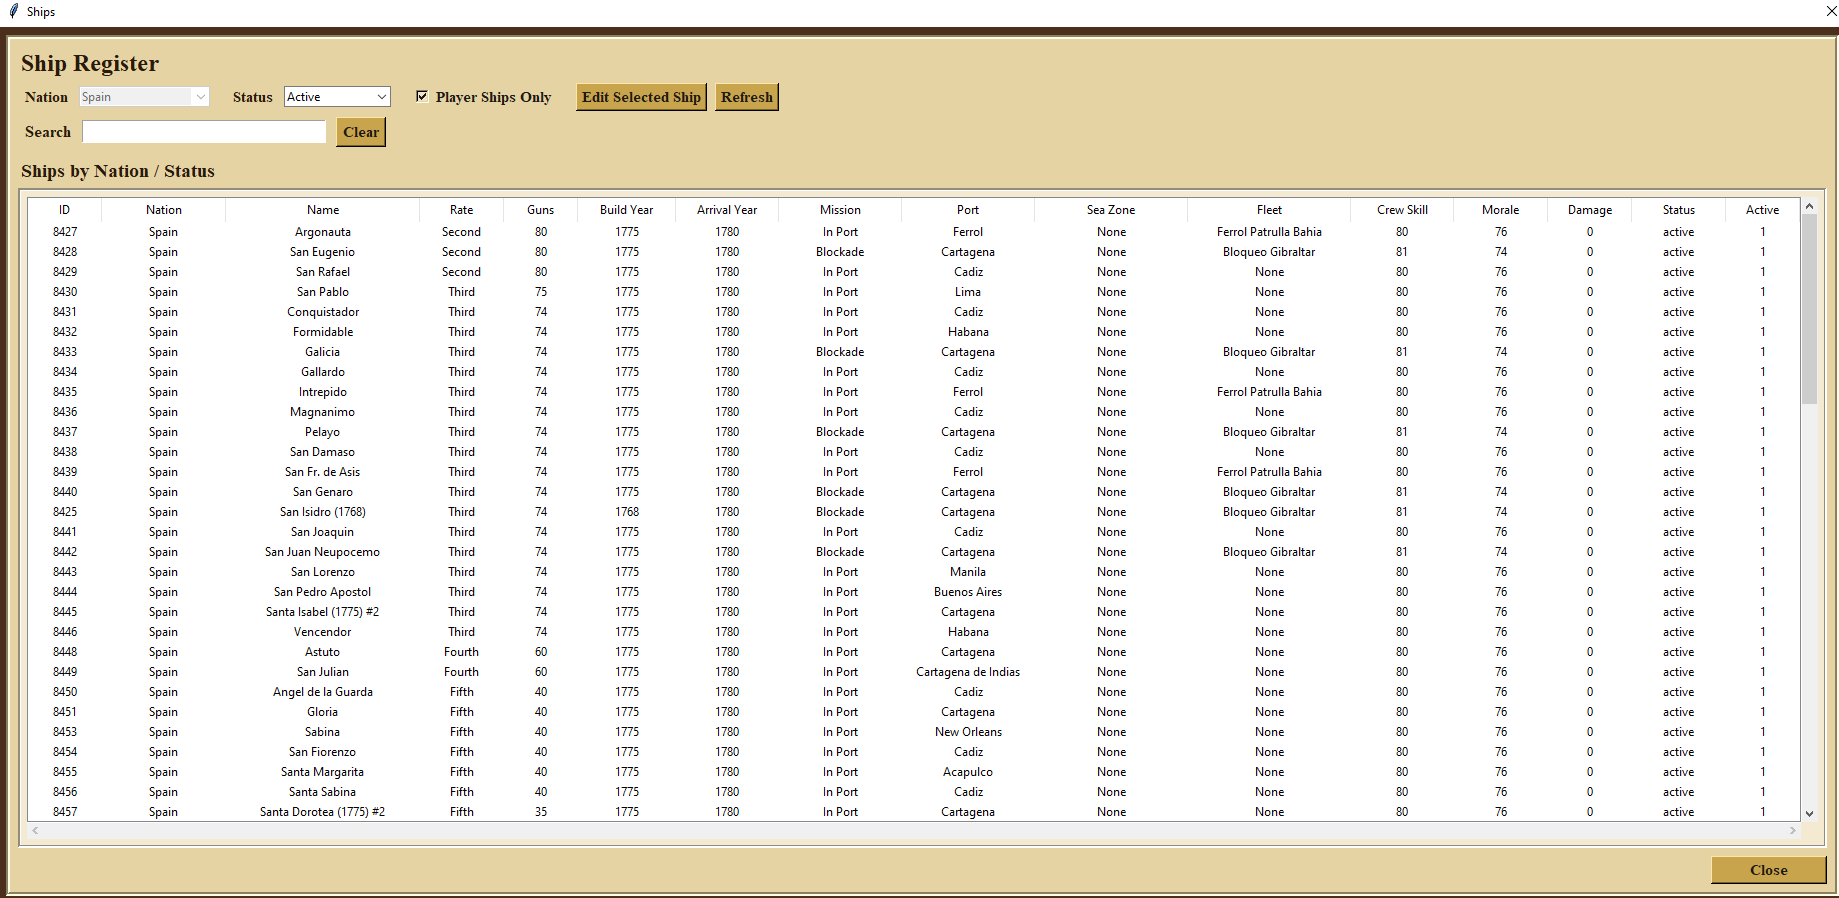Sort by the Mission column header
The image size is (1839, 898).
pyautogui.click(x=840, y=210)
